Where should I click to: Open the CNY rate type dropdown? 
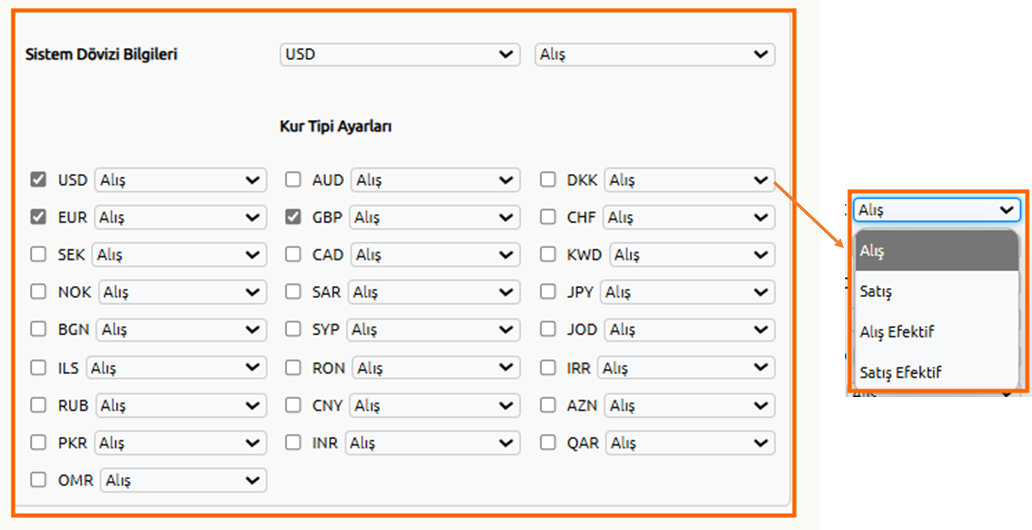(434, 406)
